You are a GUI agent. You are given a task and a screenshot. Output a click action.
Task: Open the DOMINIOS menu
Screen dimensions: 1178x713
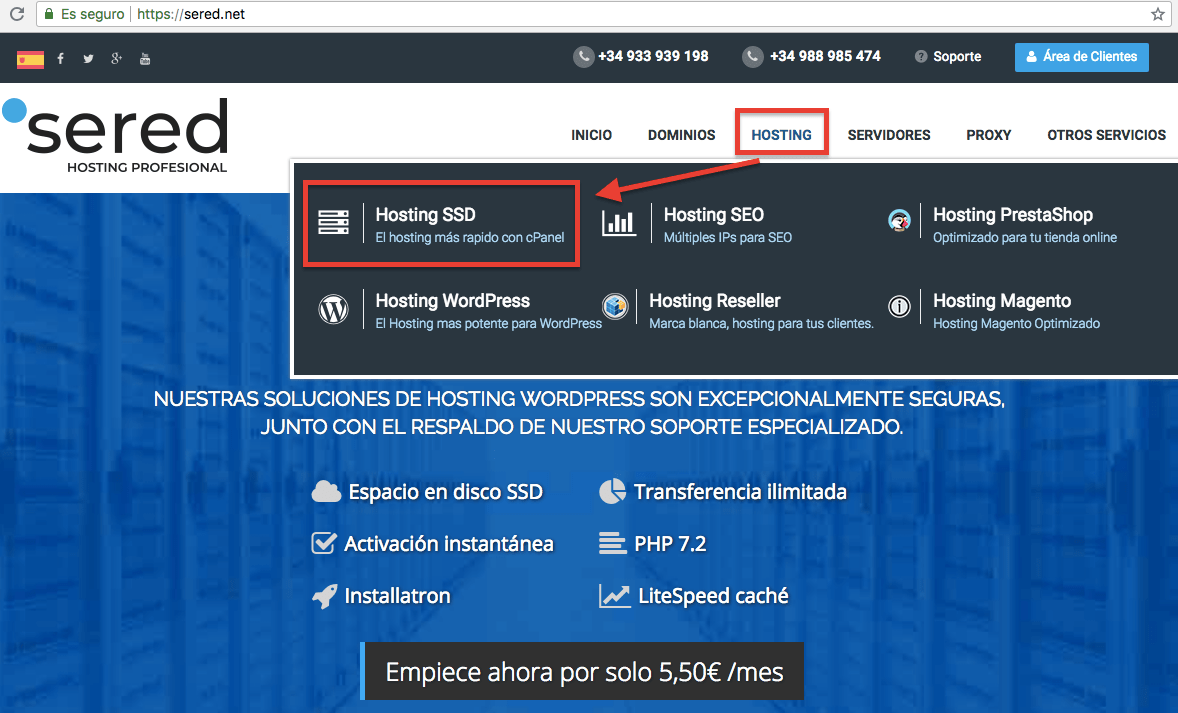681,135
